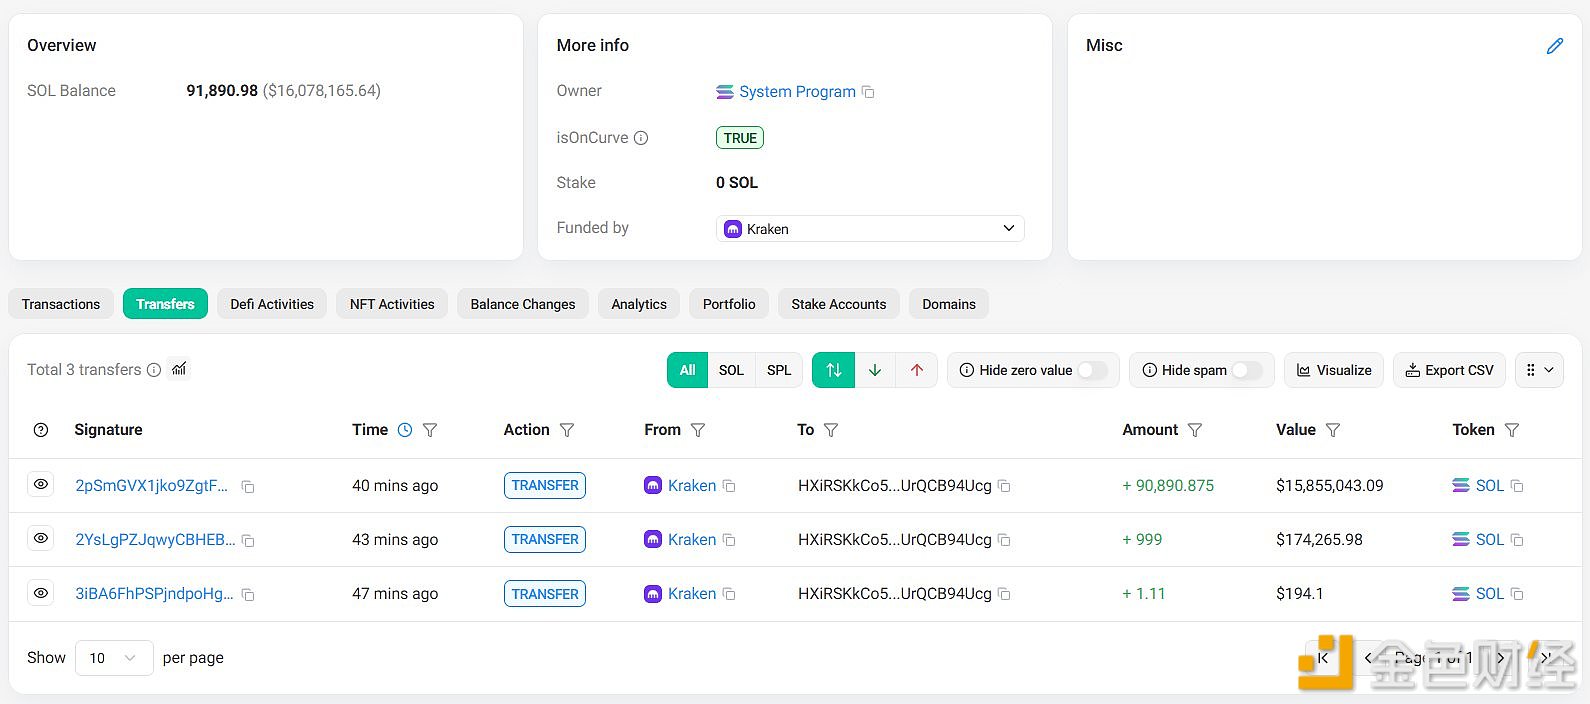Click the Export CSV button
This screenshot has width=1590, height=704.
1449,370
